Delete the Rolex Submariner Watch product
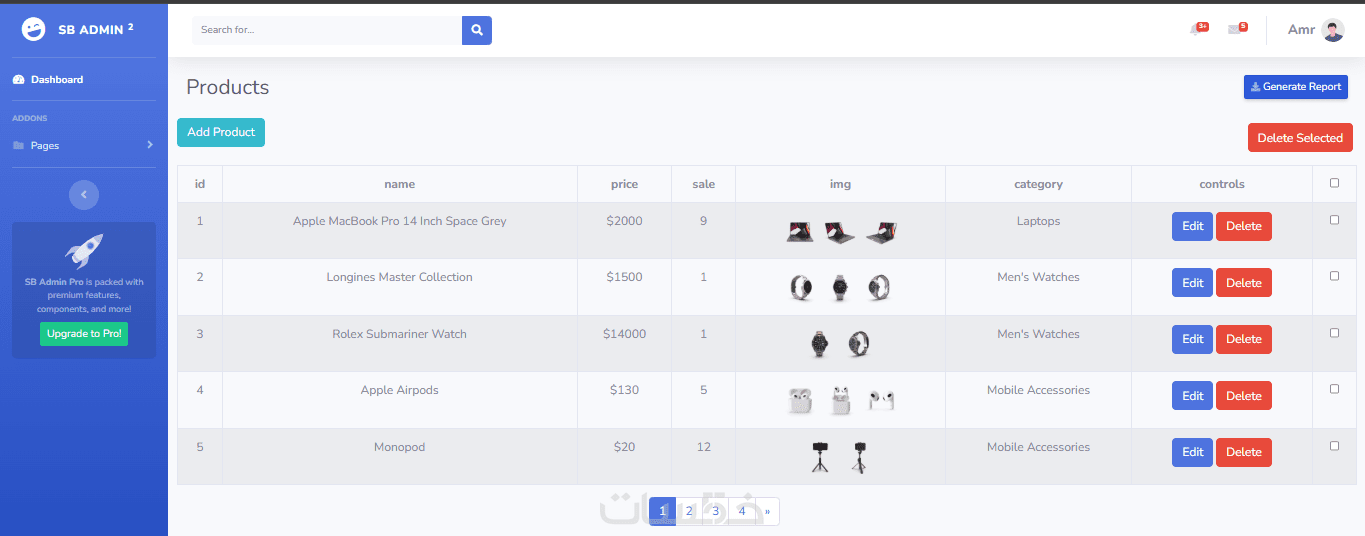The width and height of the screenshot is (1365, 536). pyautogui.click(x=1244, y=339)
